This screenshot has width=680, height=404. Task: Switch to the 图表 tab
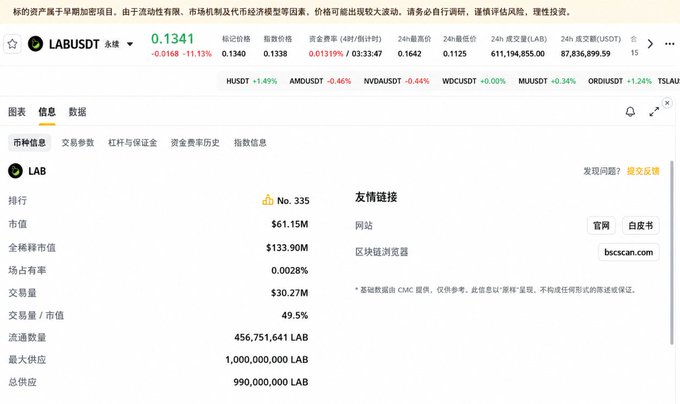click(17, 112)
